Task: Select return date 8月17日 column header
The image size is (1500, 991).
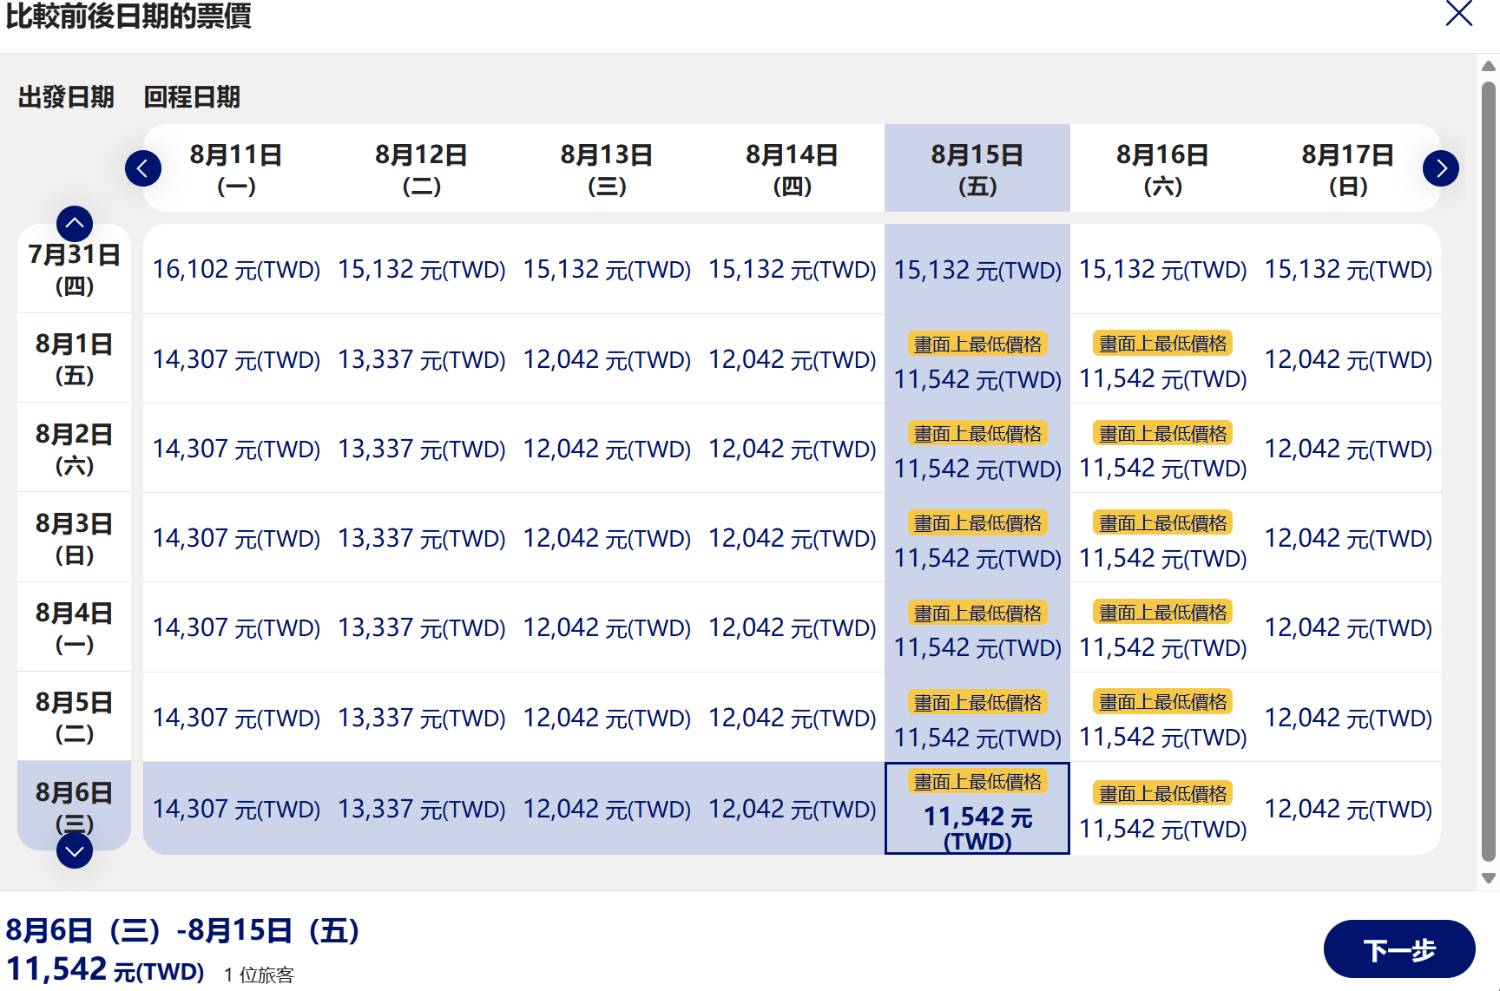Action: [x=1348, y=168]
